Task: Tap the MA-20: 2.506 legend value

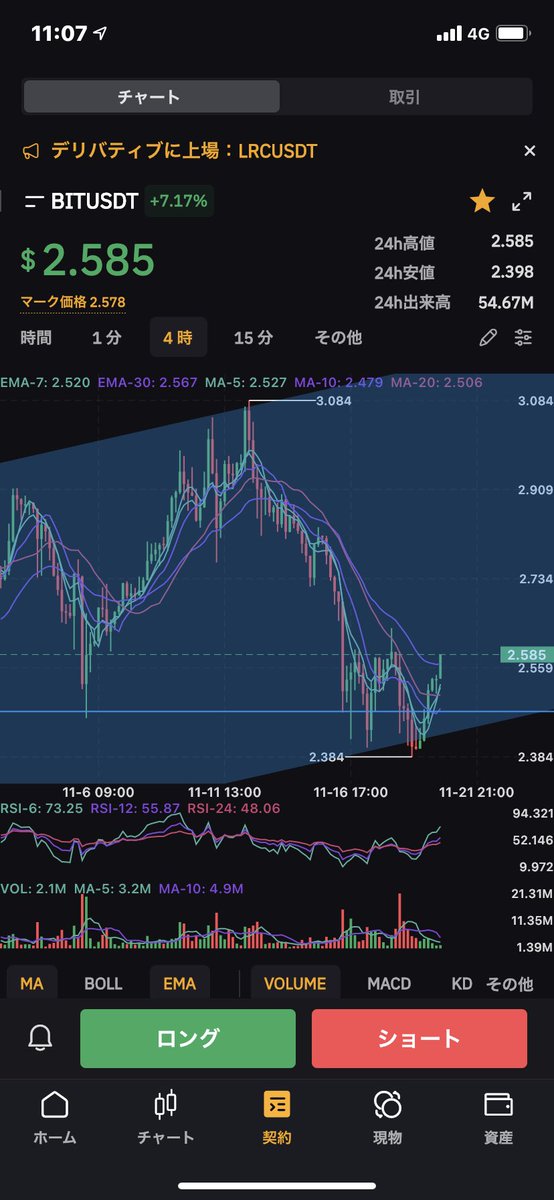Action: [437, 382]
